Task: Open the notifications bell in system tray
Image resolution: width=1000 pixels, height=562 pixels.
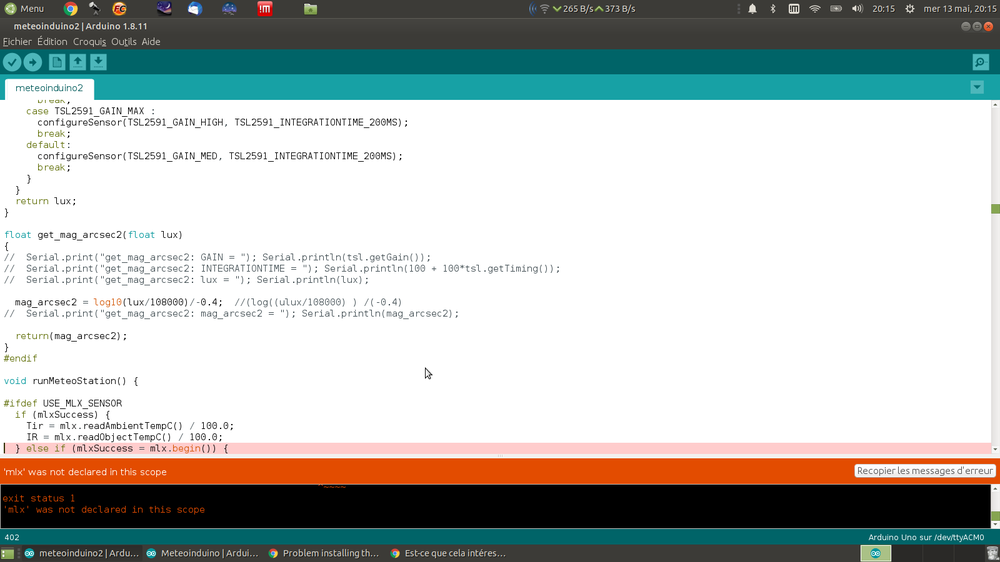Action: (x=753, y=8)
